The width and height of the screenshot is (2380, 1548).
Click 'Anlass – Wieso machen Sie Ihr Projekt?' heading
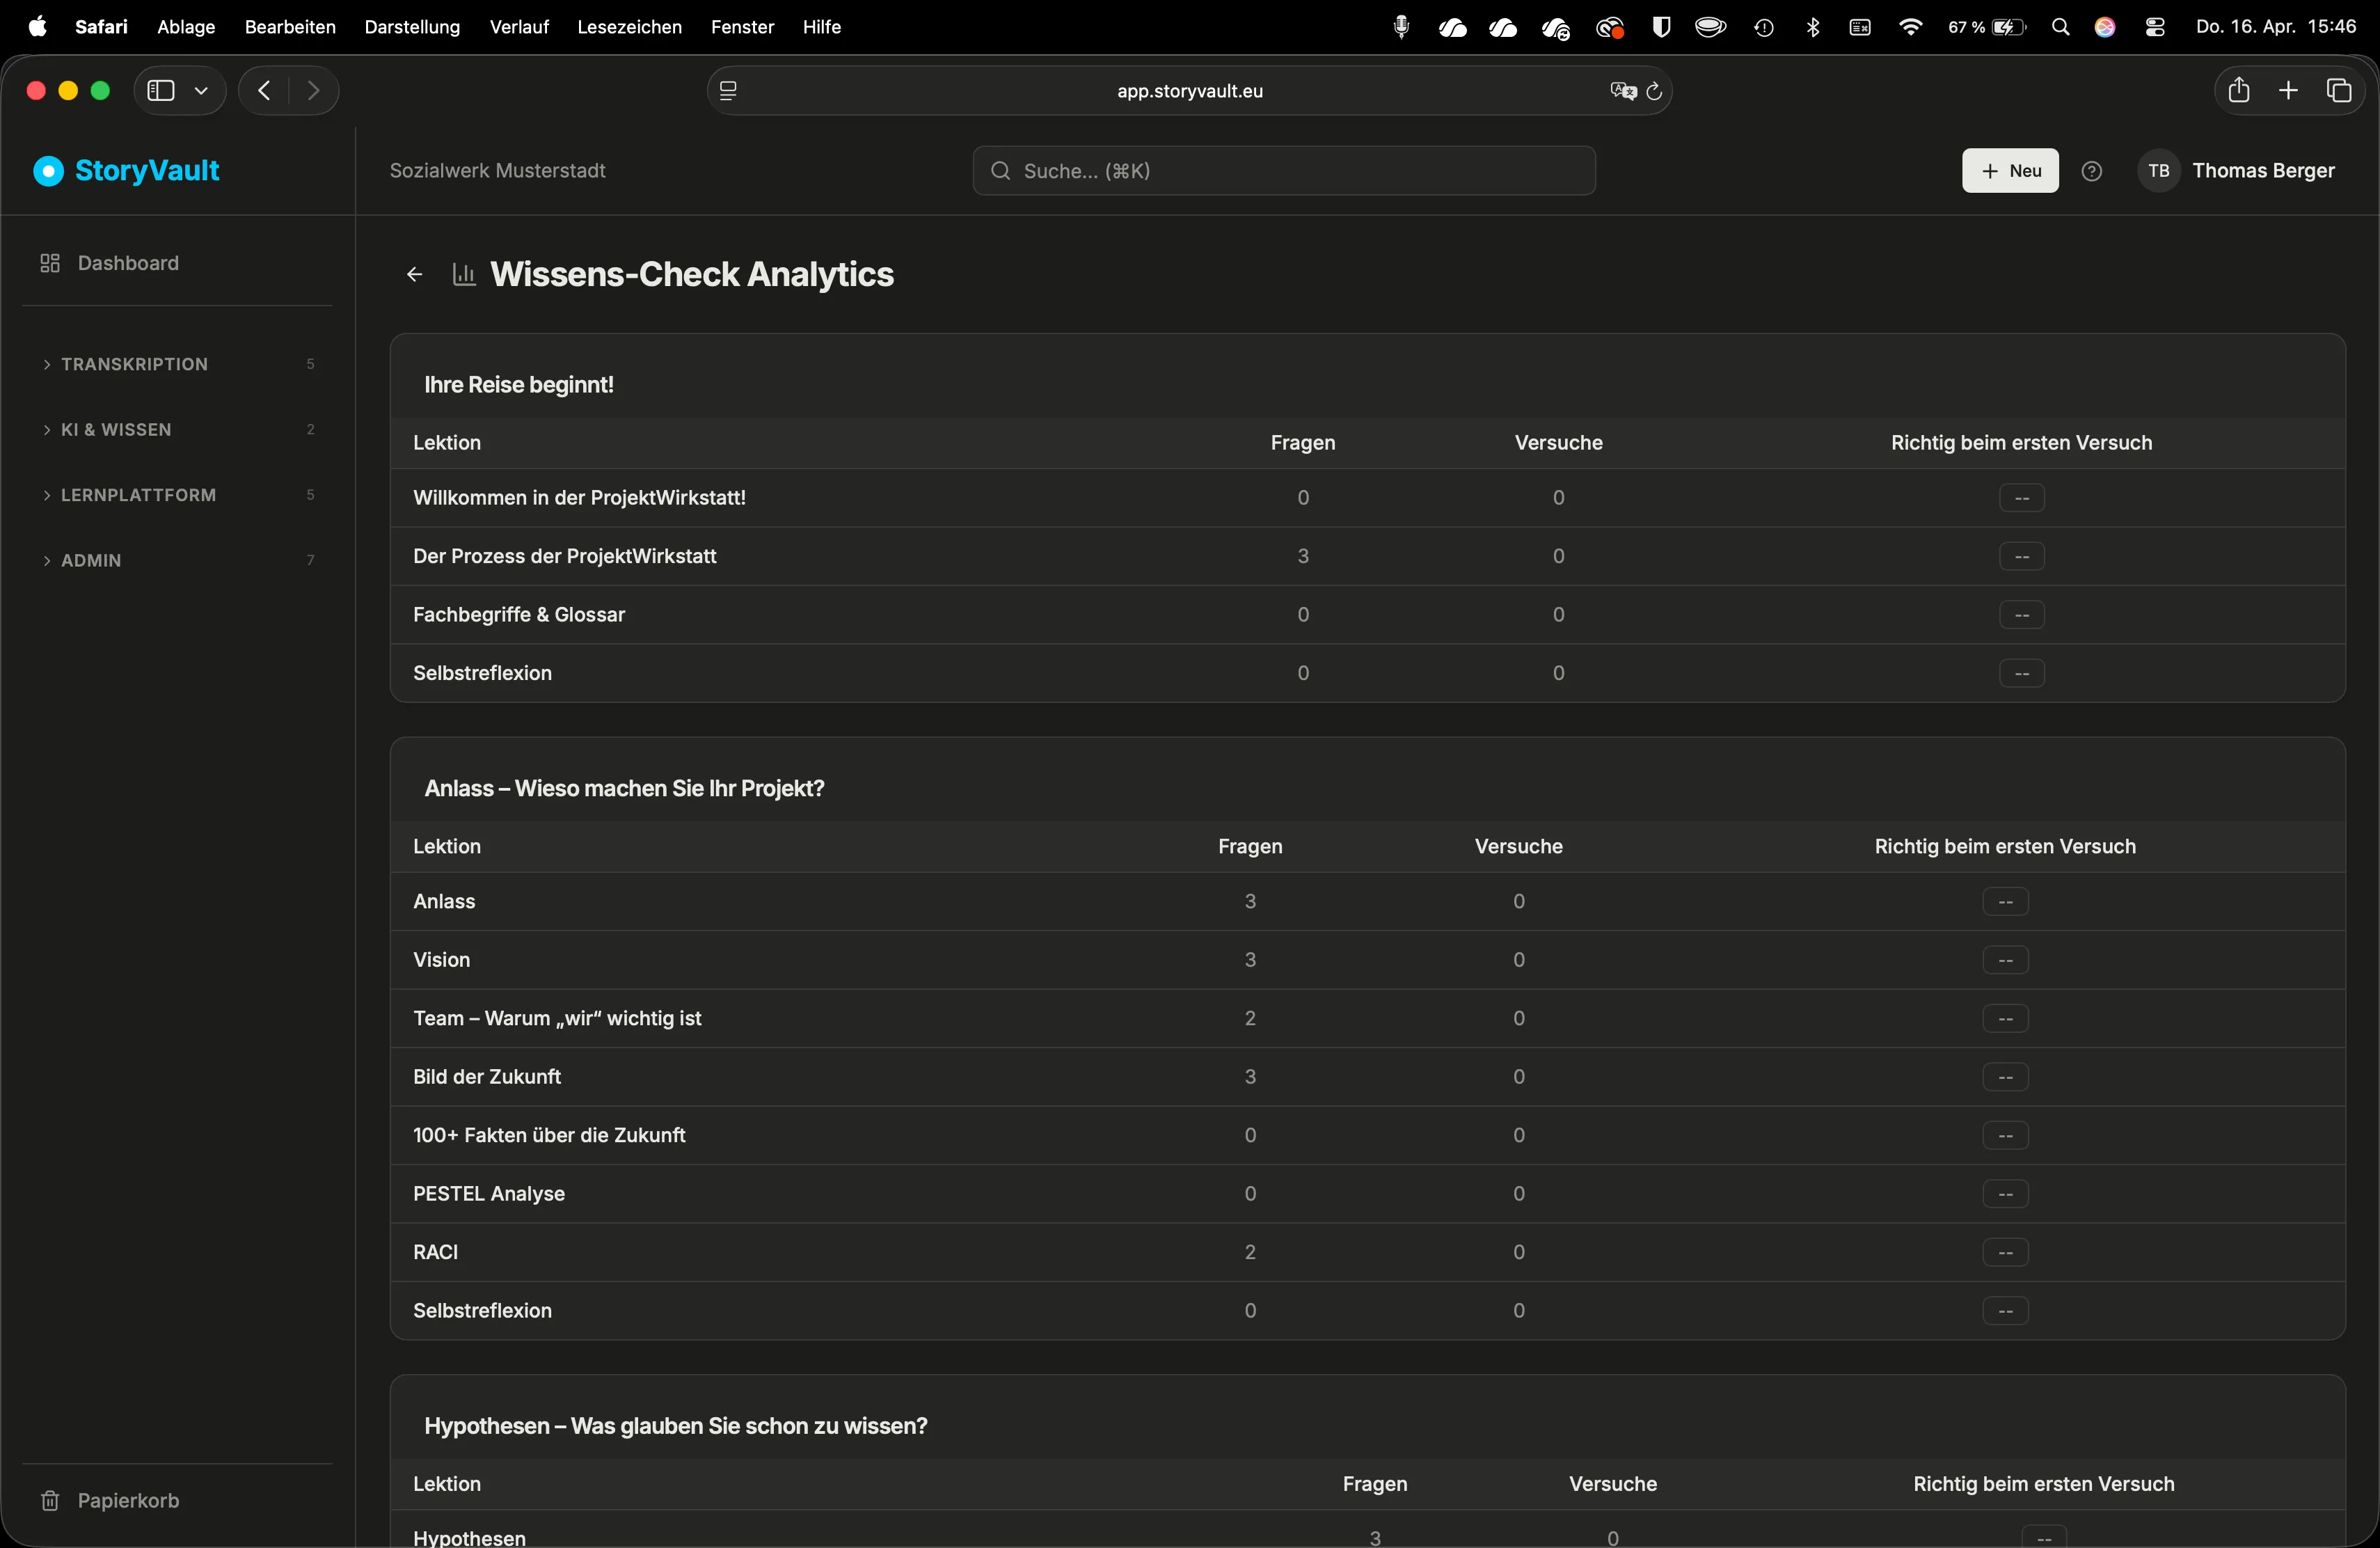pos(624,789)
